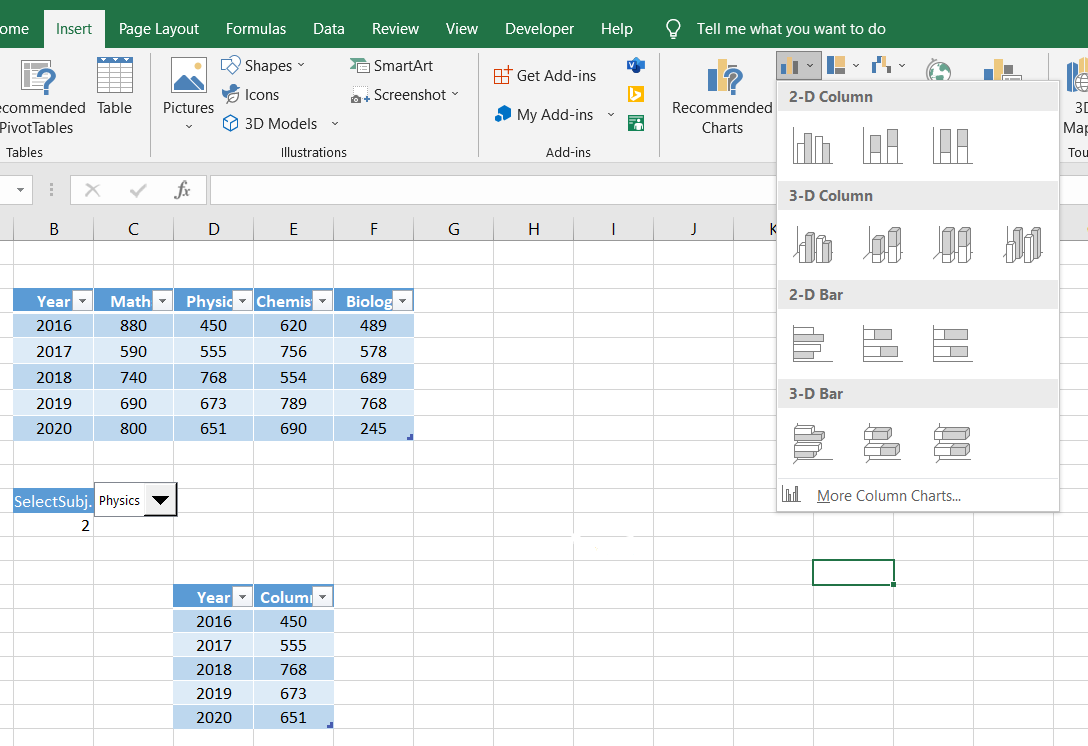Click the Insert Function fx button
1088x746 pixels.
tap(182, 190)
